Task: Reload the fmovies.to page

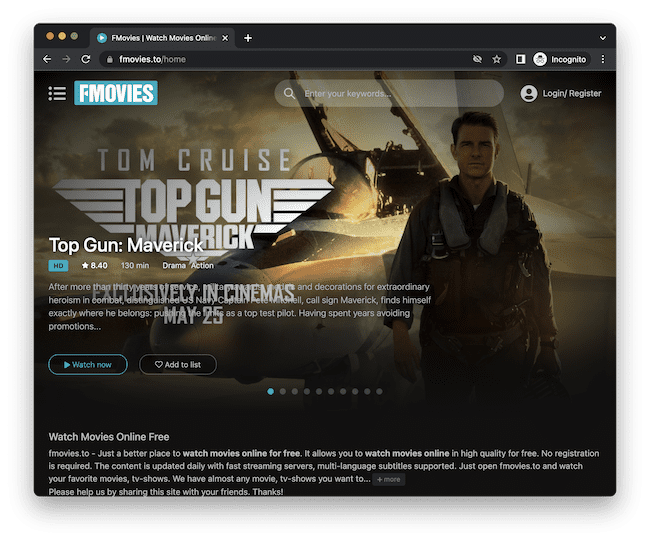Action: (86, 59)
